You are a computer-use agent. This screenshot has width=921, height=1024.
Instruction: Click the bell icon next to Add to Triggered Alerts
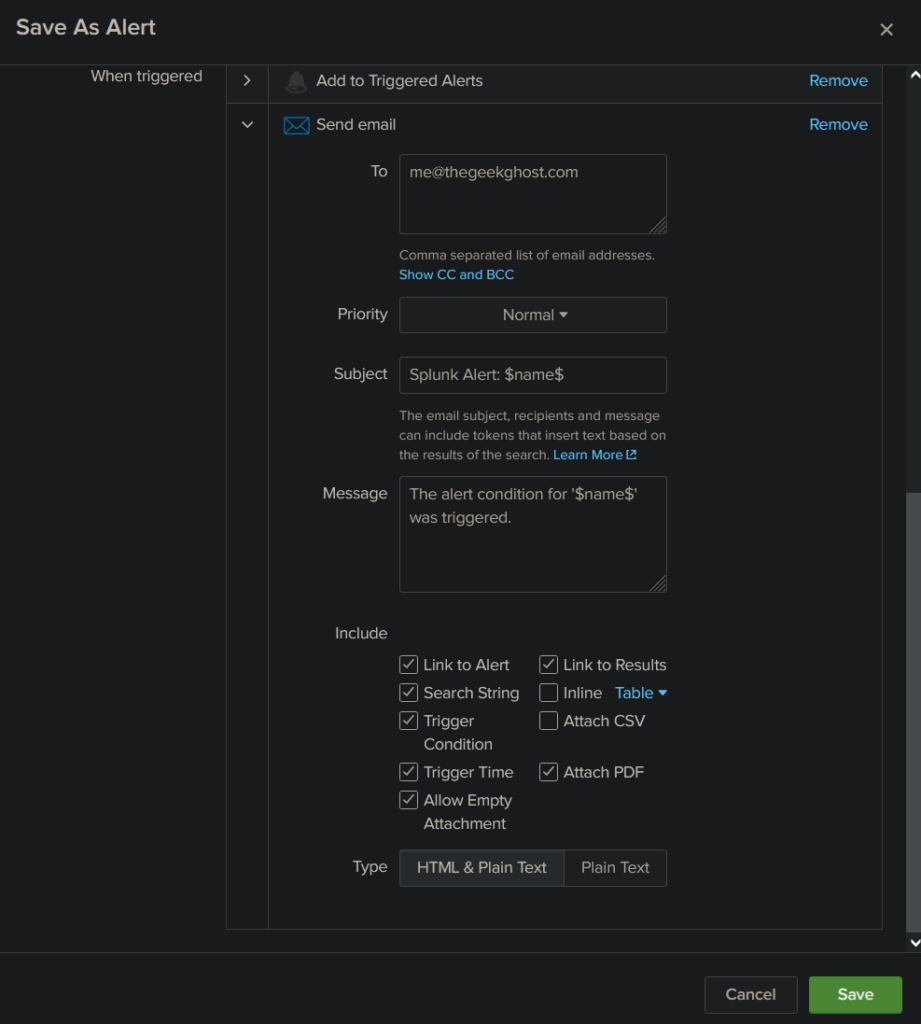tap(295, 81)
